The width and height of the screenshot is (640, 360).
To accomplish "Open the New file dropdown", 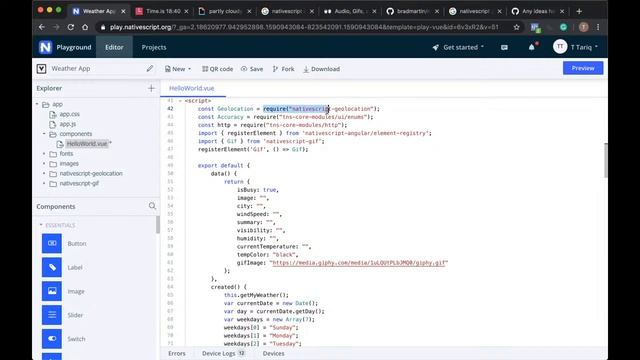I will pos(178,69).
